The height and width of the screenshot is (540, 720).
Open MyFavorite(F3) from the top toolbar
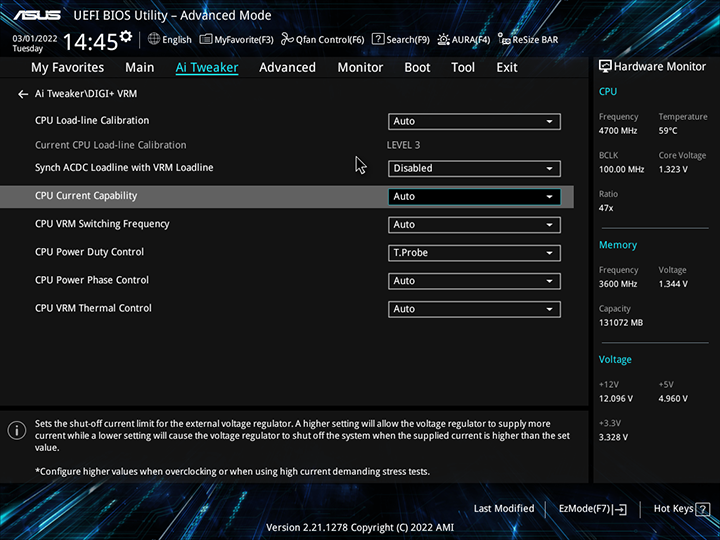click(206, 40)
